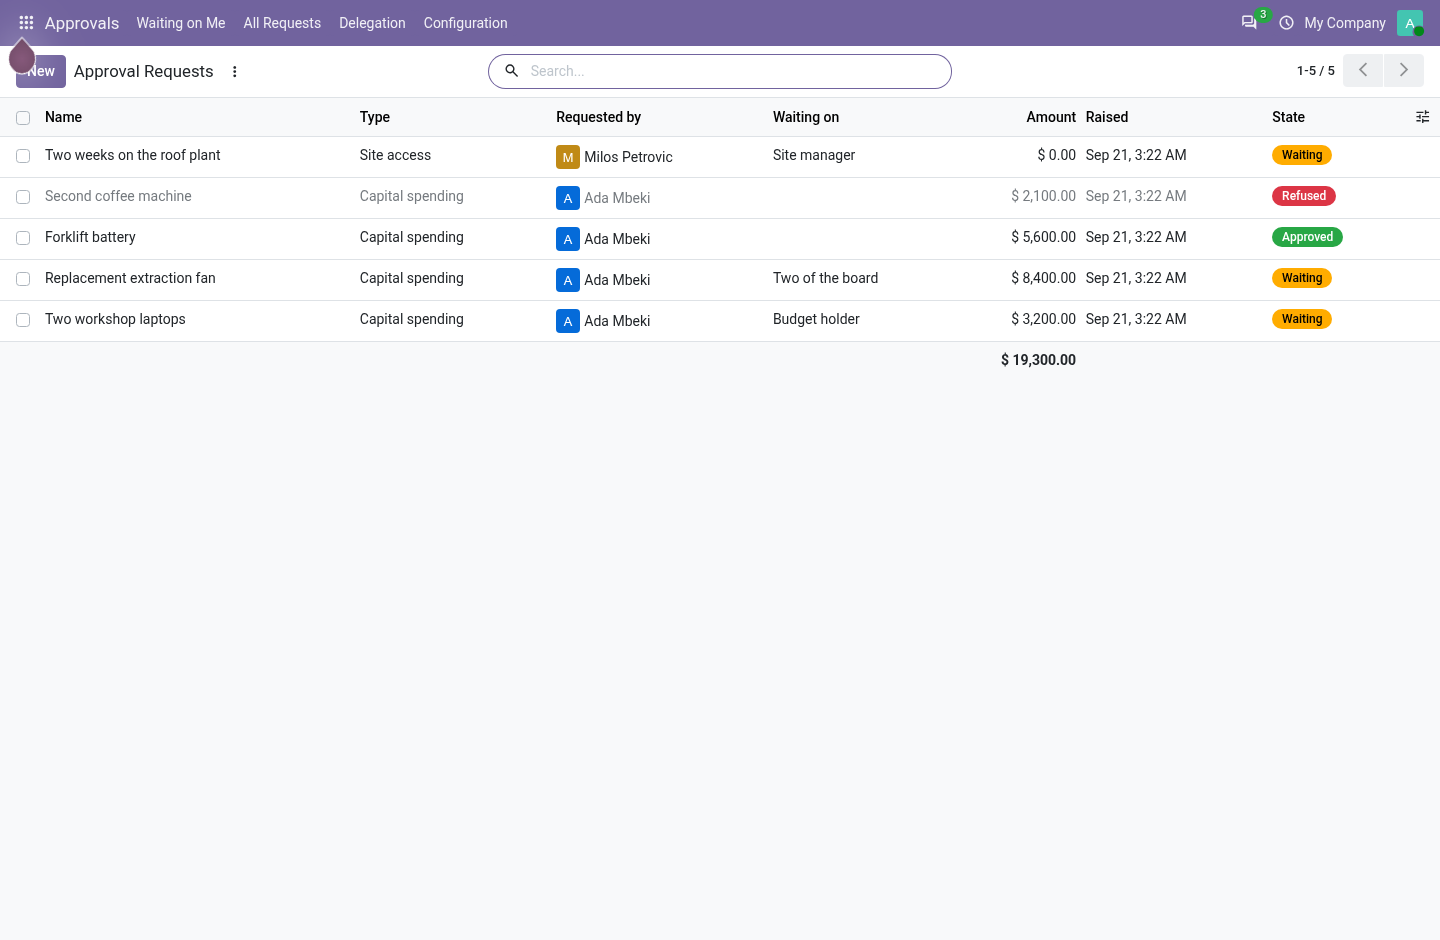
Task: Go to next page of records
Action: (1404, 70)
